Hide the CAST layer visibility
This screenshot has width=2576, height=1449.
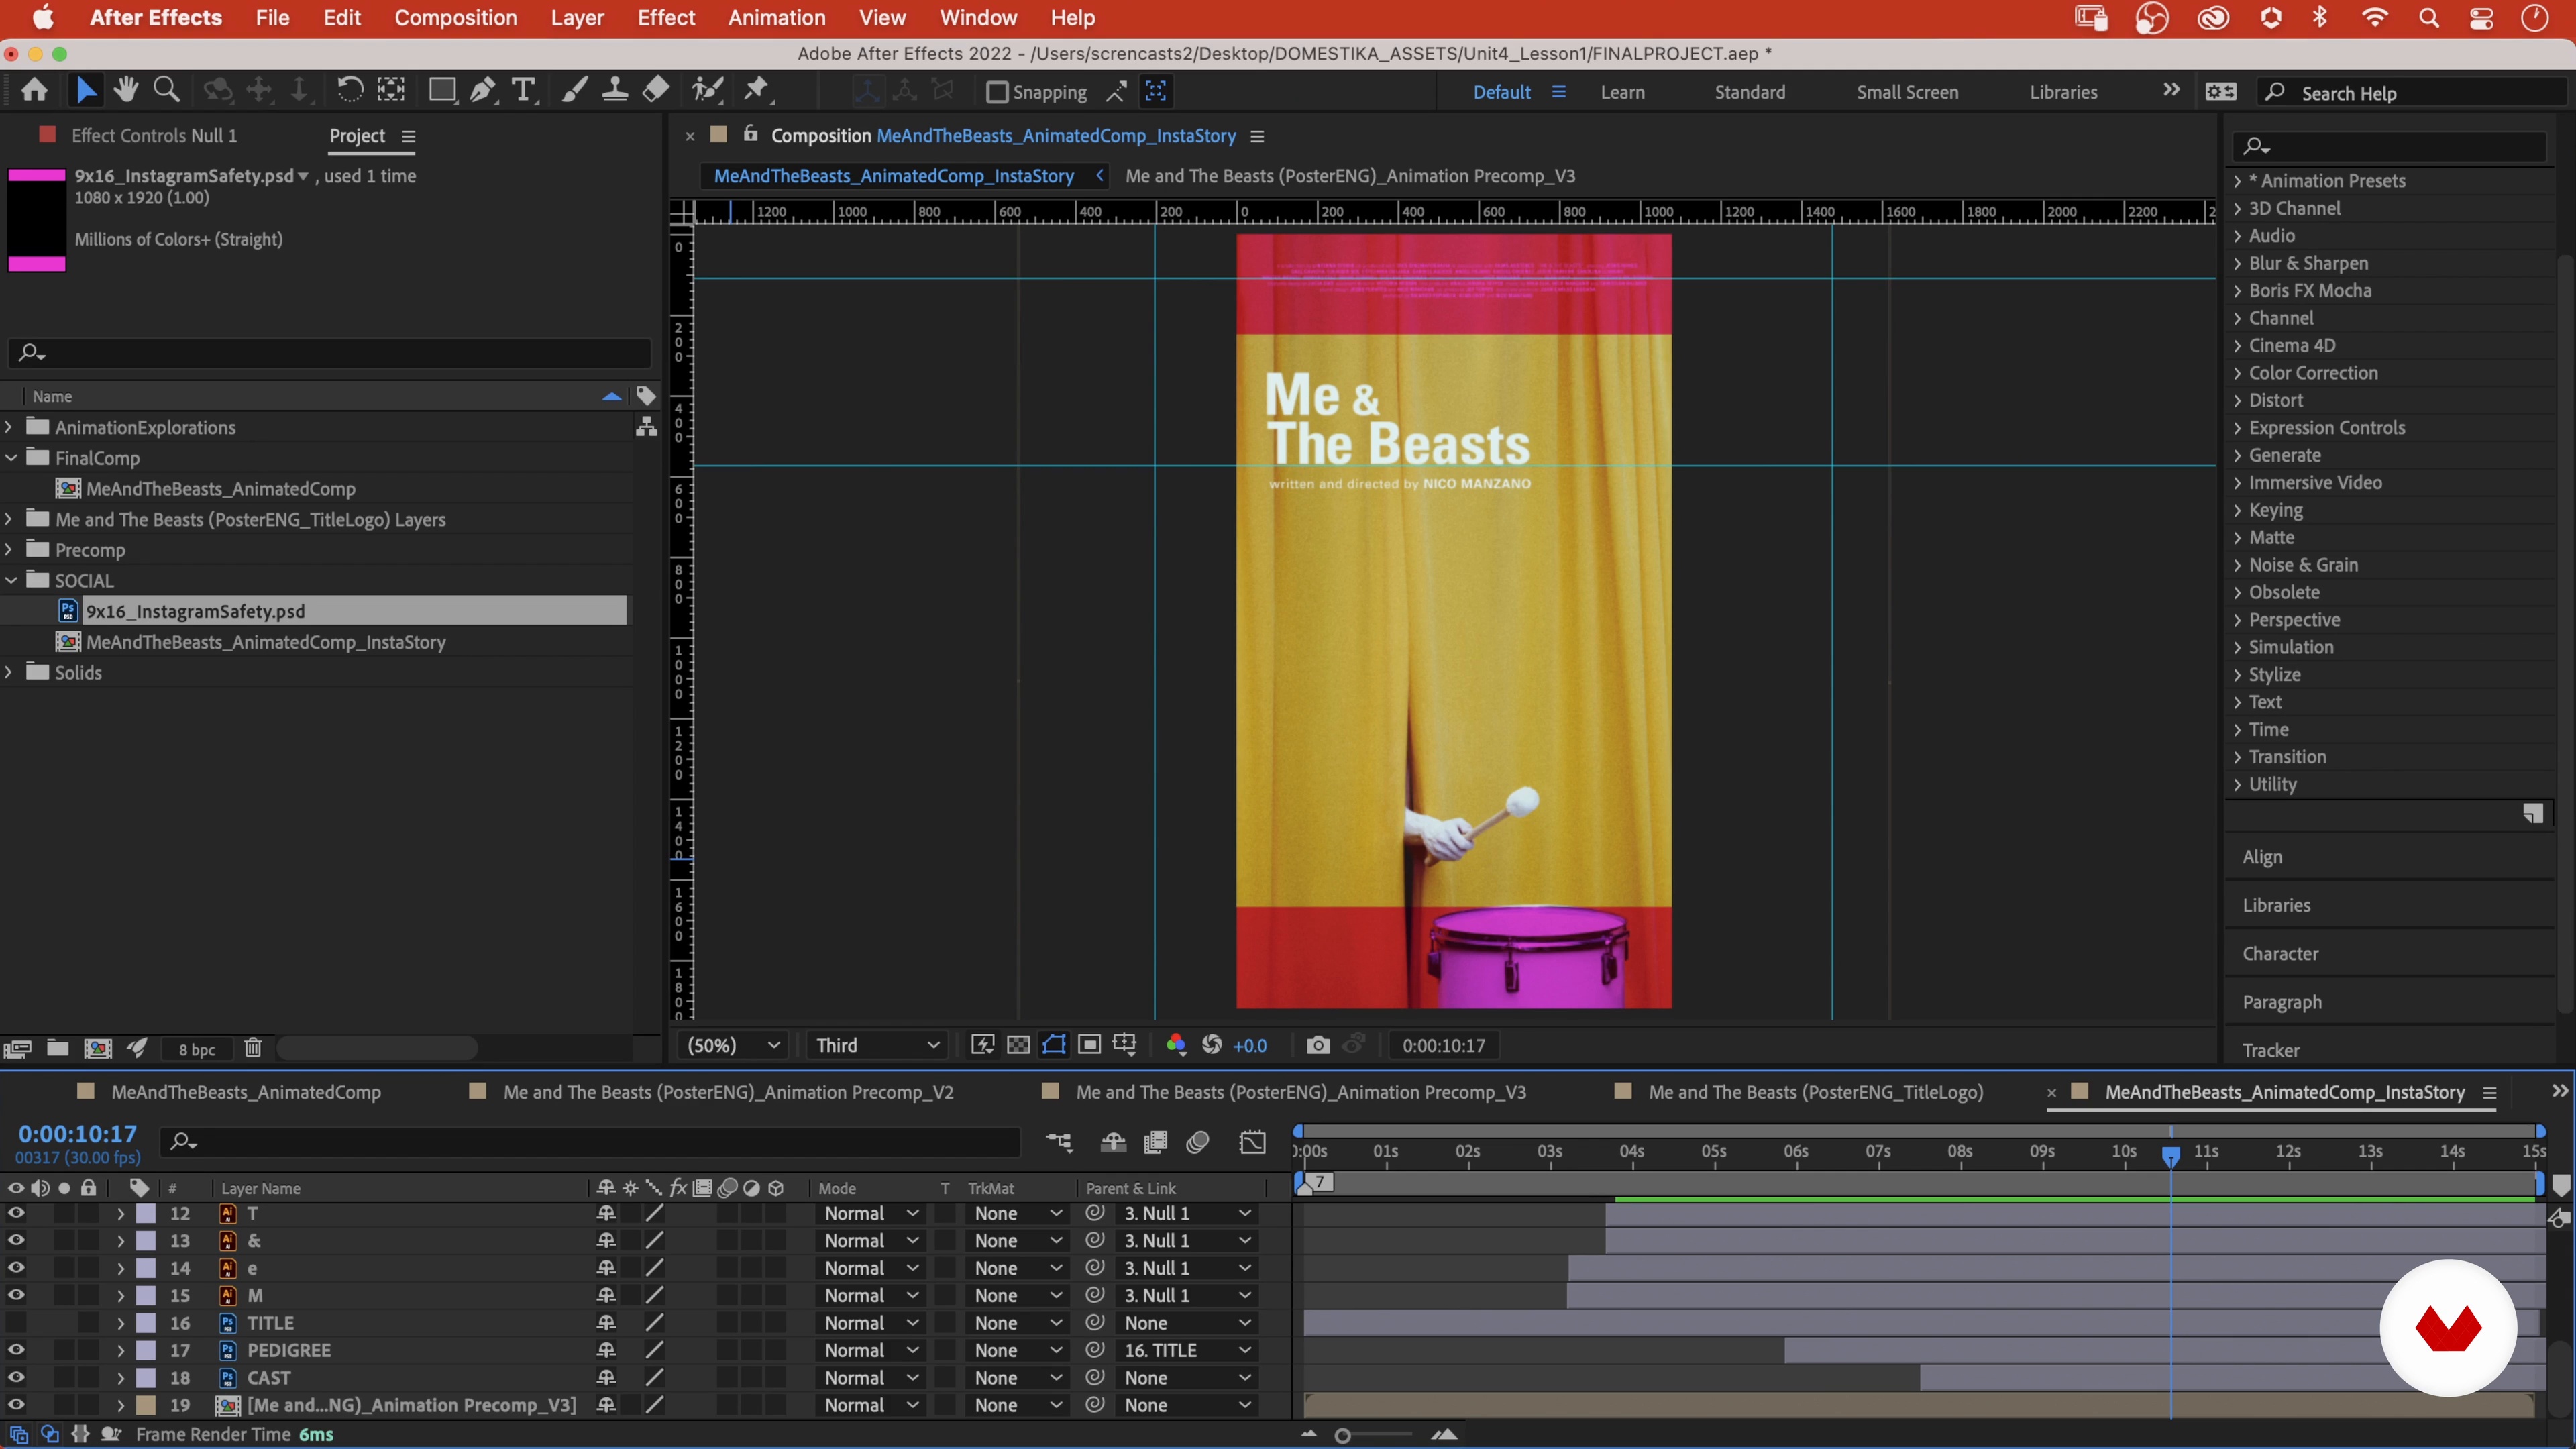(16, 1378)
